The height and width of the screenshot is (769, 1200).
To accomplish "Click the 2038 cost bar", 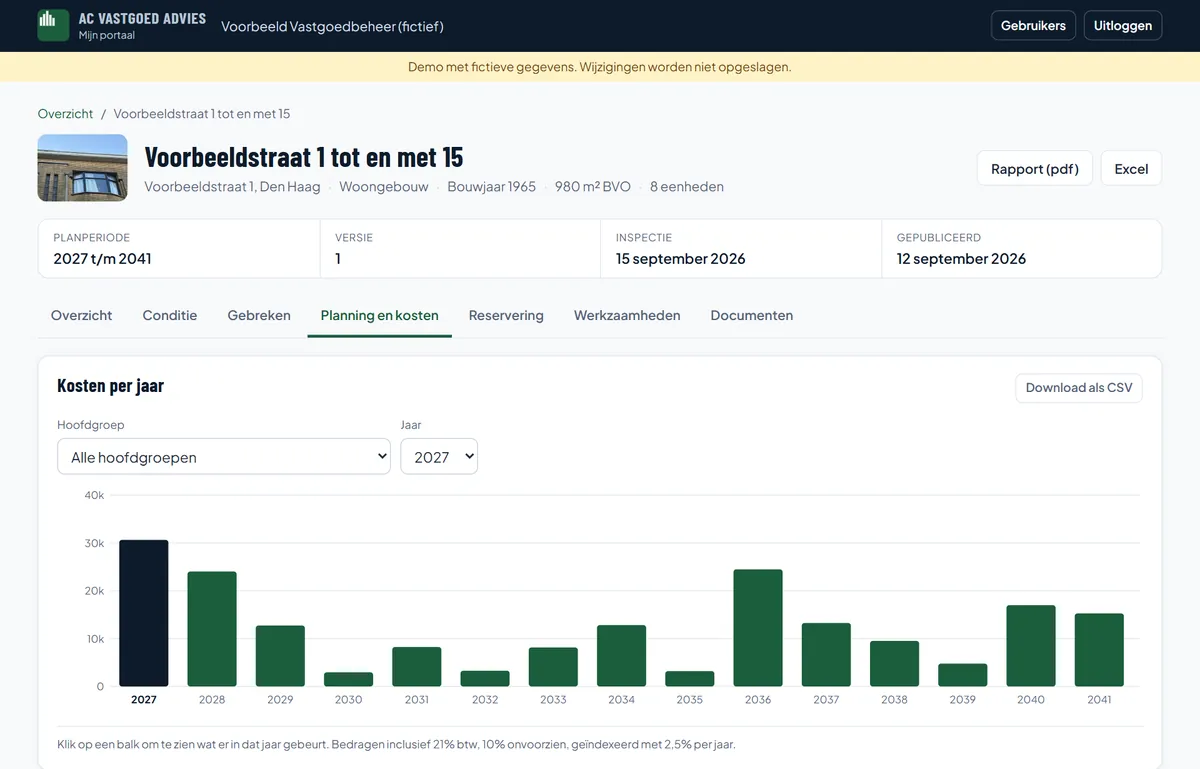I will (x=894, y=664).
